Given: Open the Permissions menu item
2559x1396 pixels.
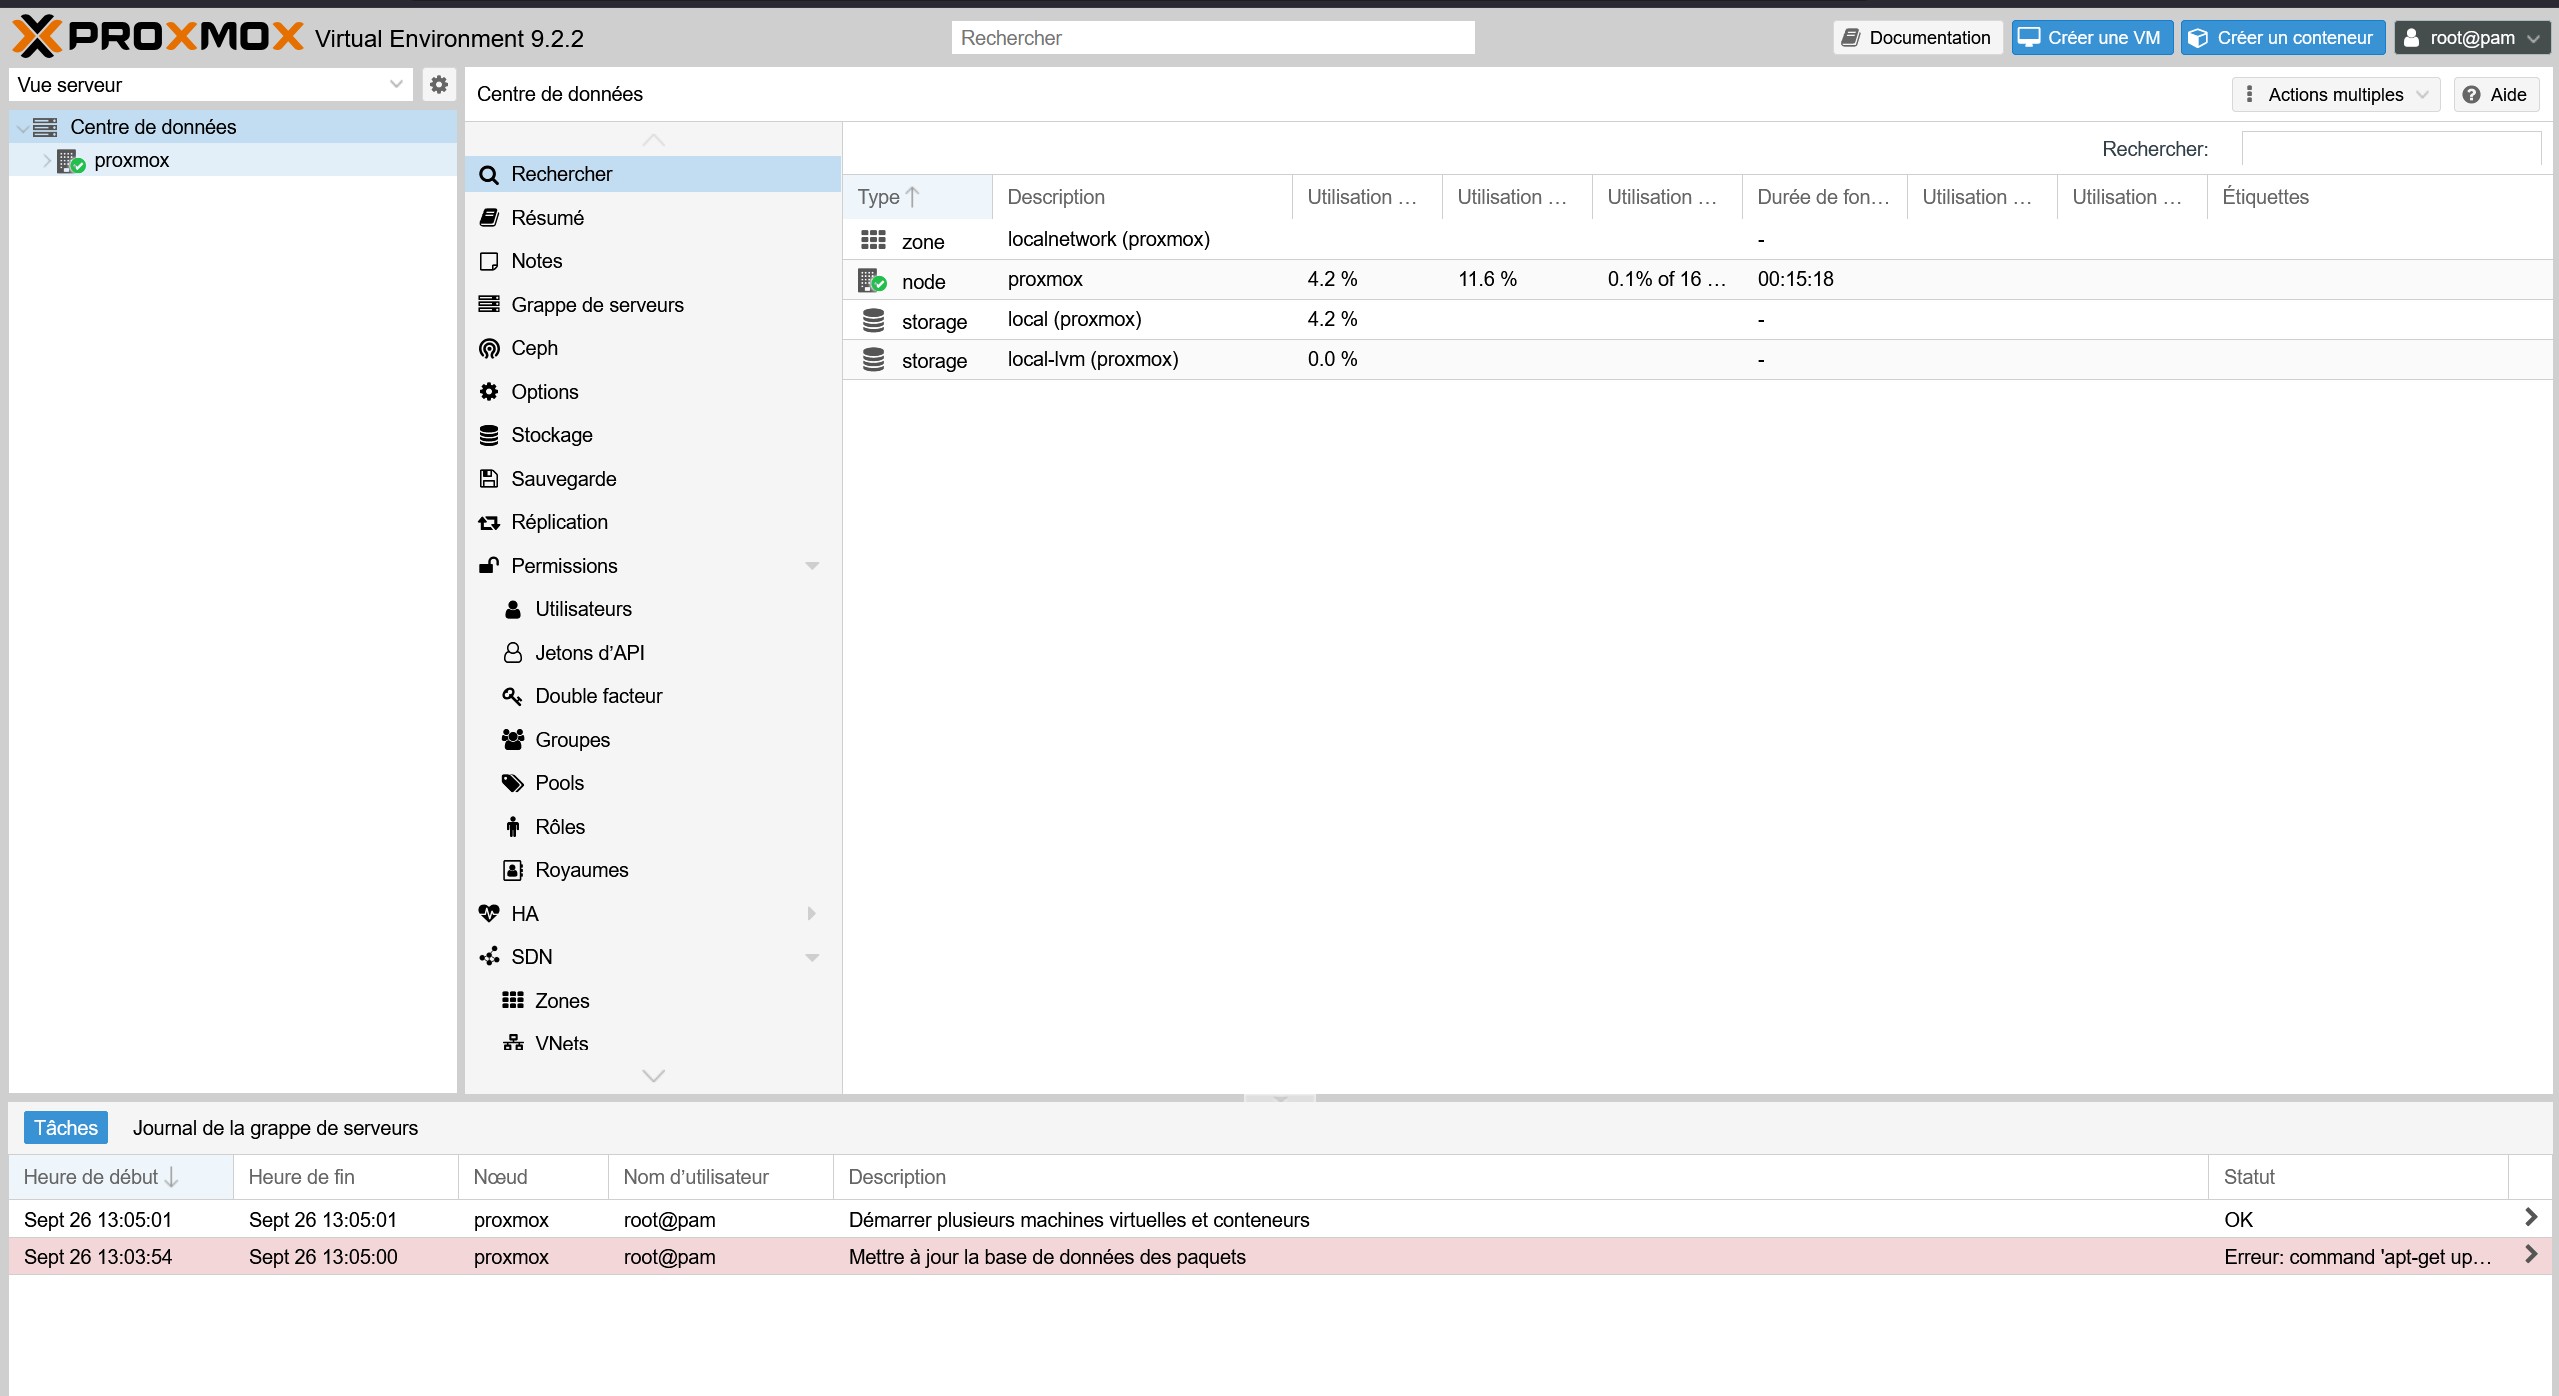Looking at the screenshot, I should 652,566.
